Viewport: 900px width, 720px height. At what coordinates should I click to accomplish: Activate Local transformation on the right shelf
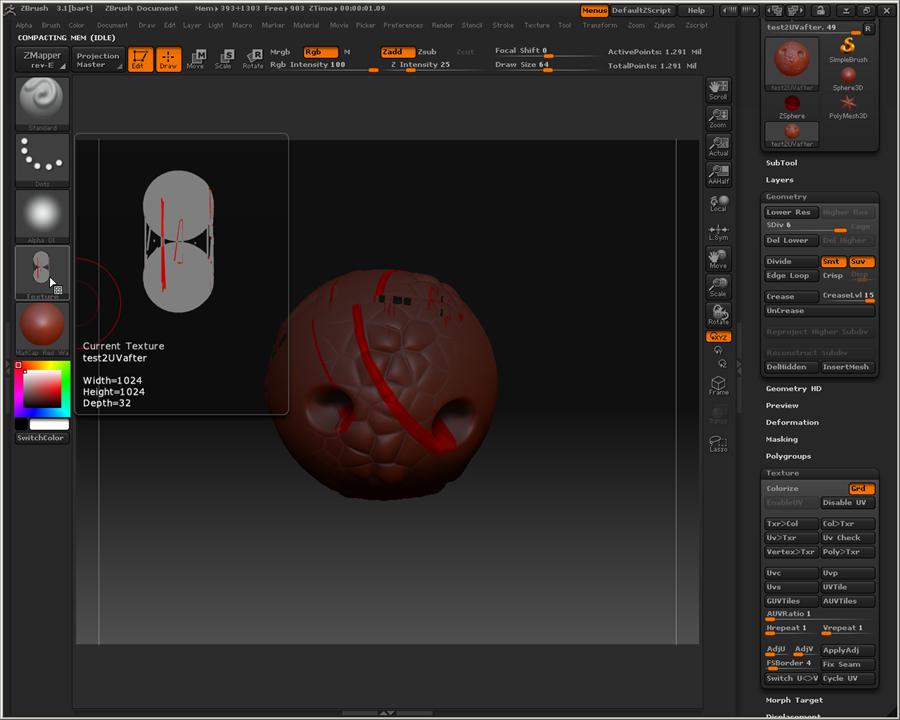pos(717,205)
